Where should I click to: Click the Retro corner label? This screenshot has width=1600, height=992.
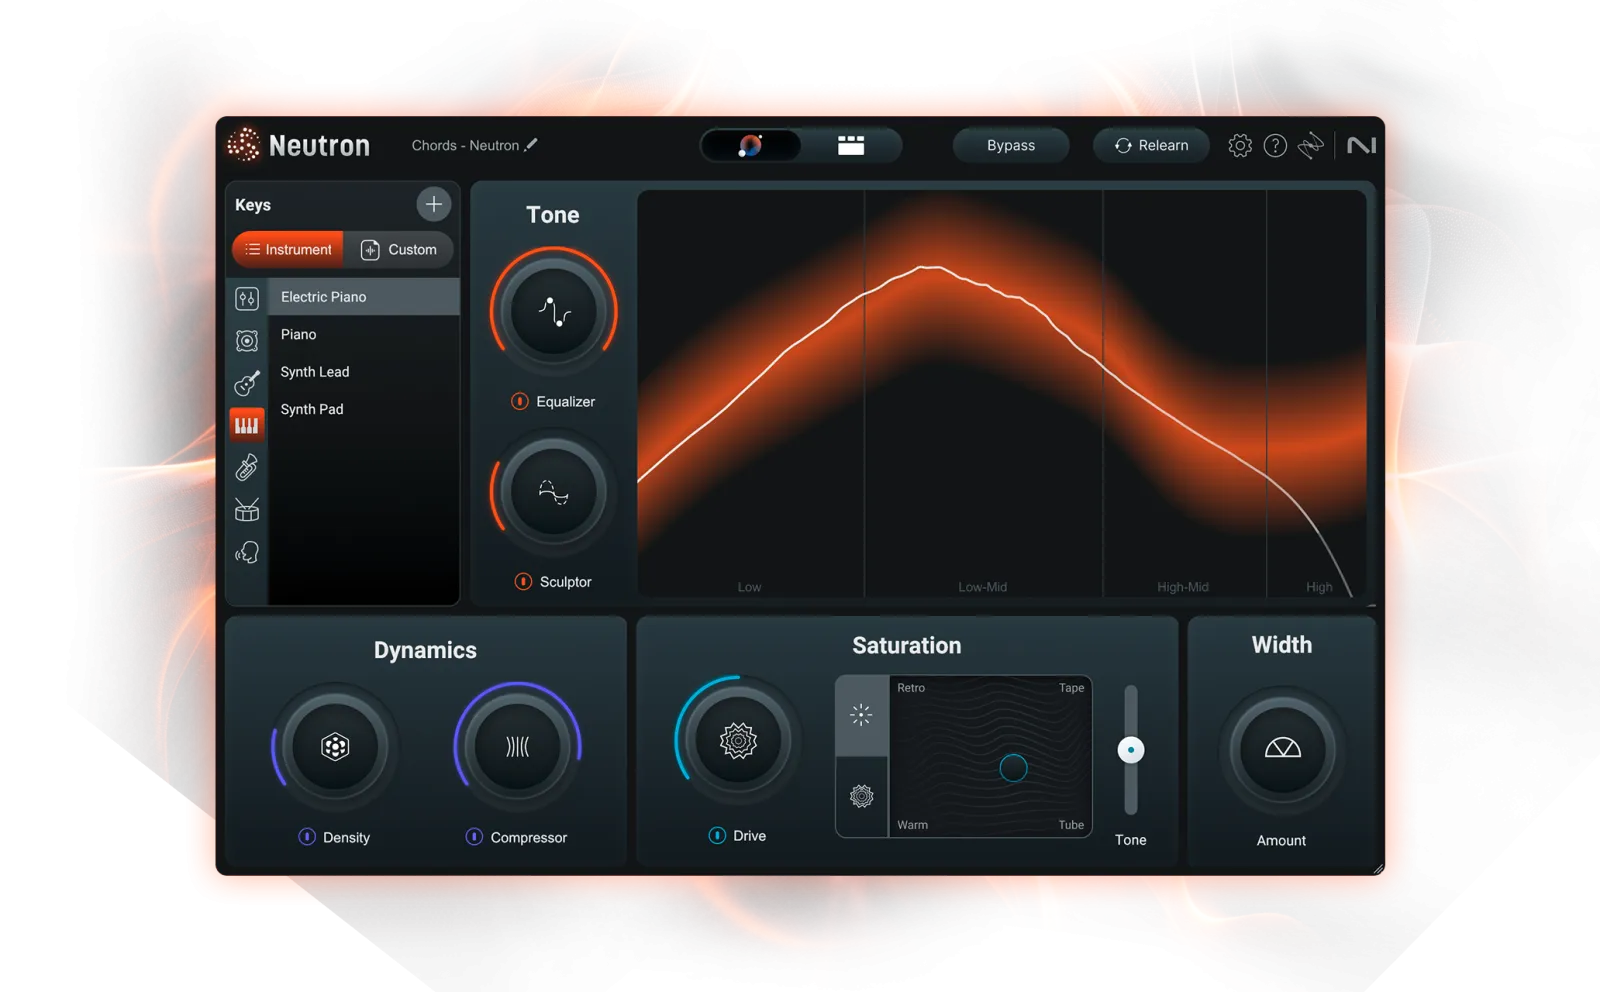point(911,688)
